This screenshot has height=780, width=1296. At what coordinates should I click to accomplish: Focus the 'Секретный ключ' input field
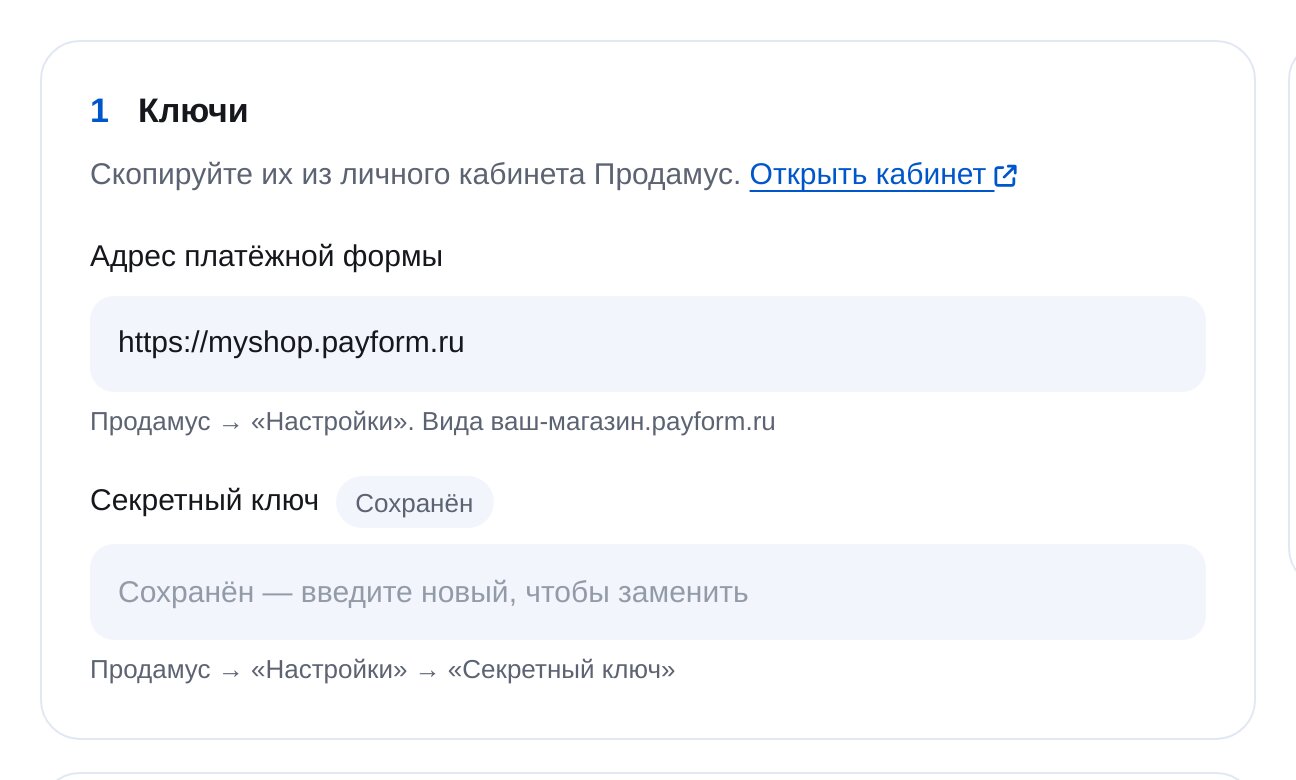648,592
